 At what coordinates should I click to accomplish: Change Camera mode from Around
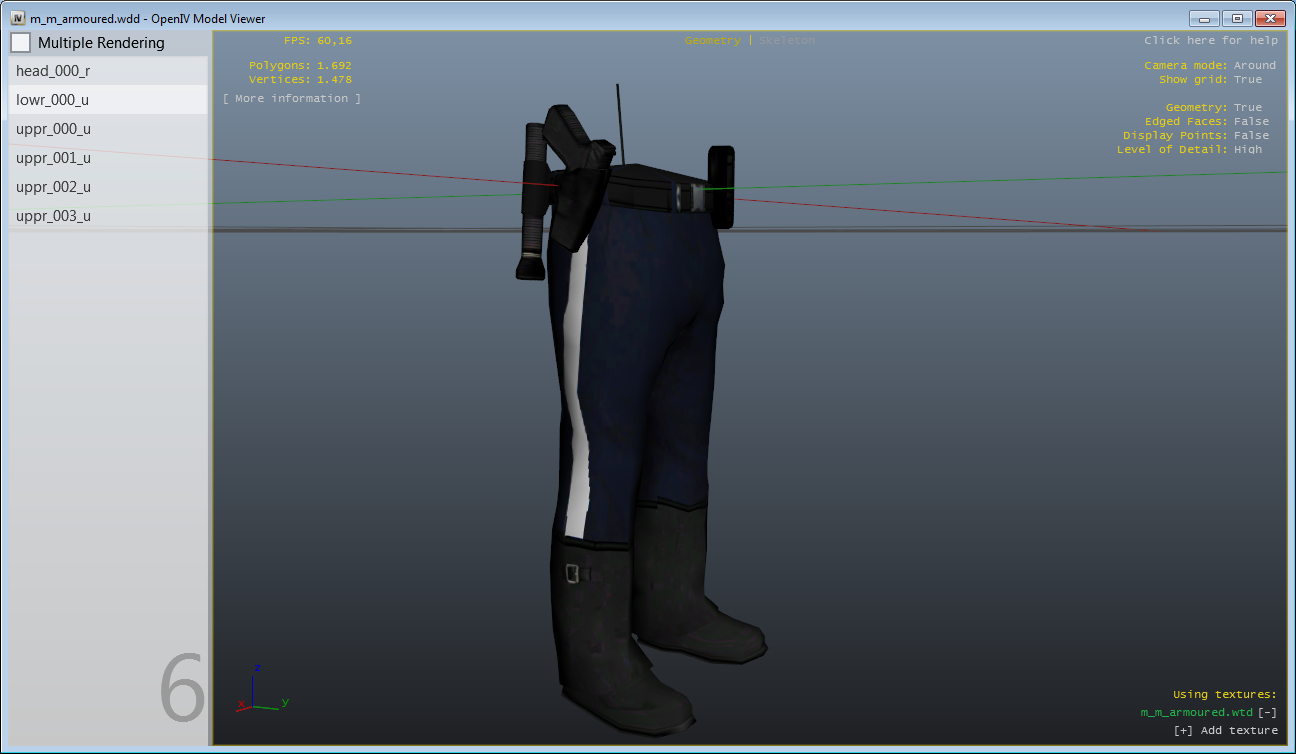(x=1254, y=65)
